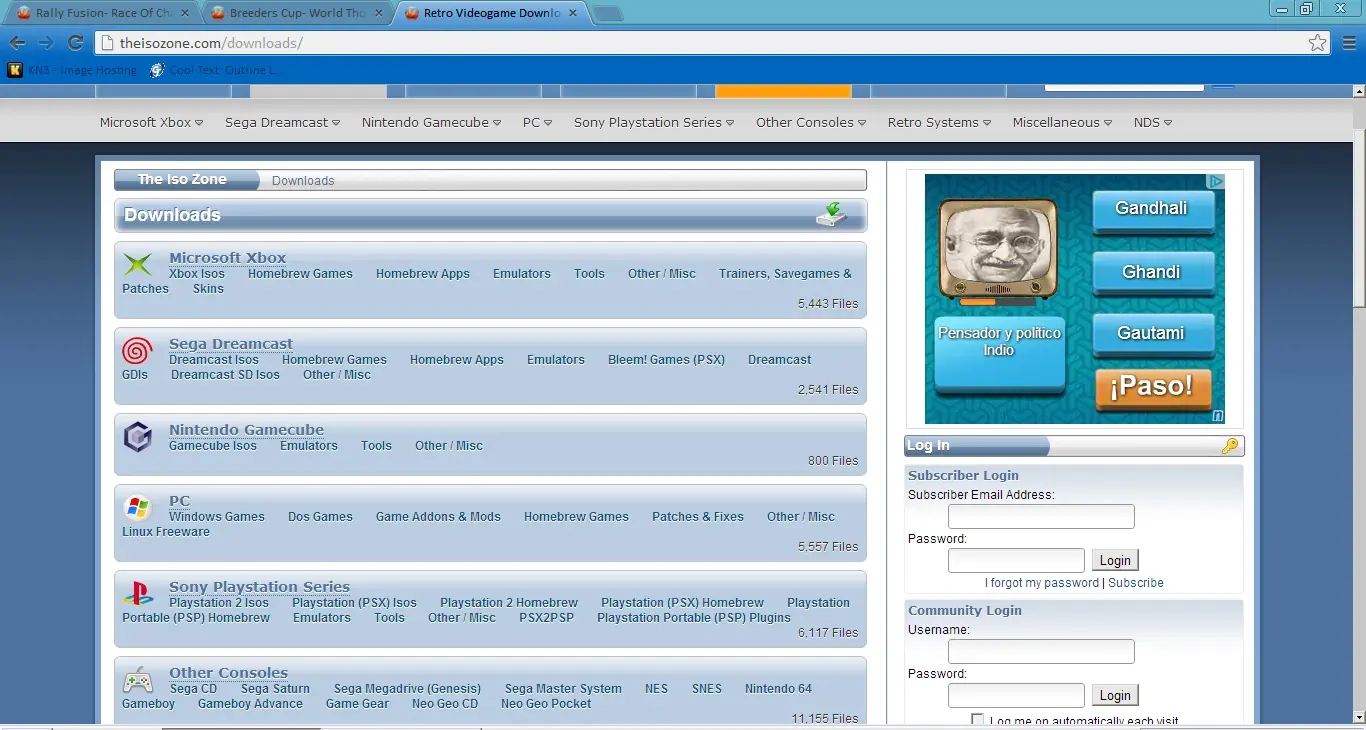
Task: Click the key icon in the Log In bar
Action: 1230,446
